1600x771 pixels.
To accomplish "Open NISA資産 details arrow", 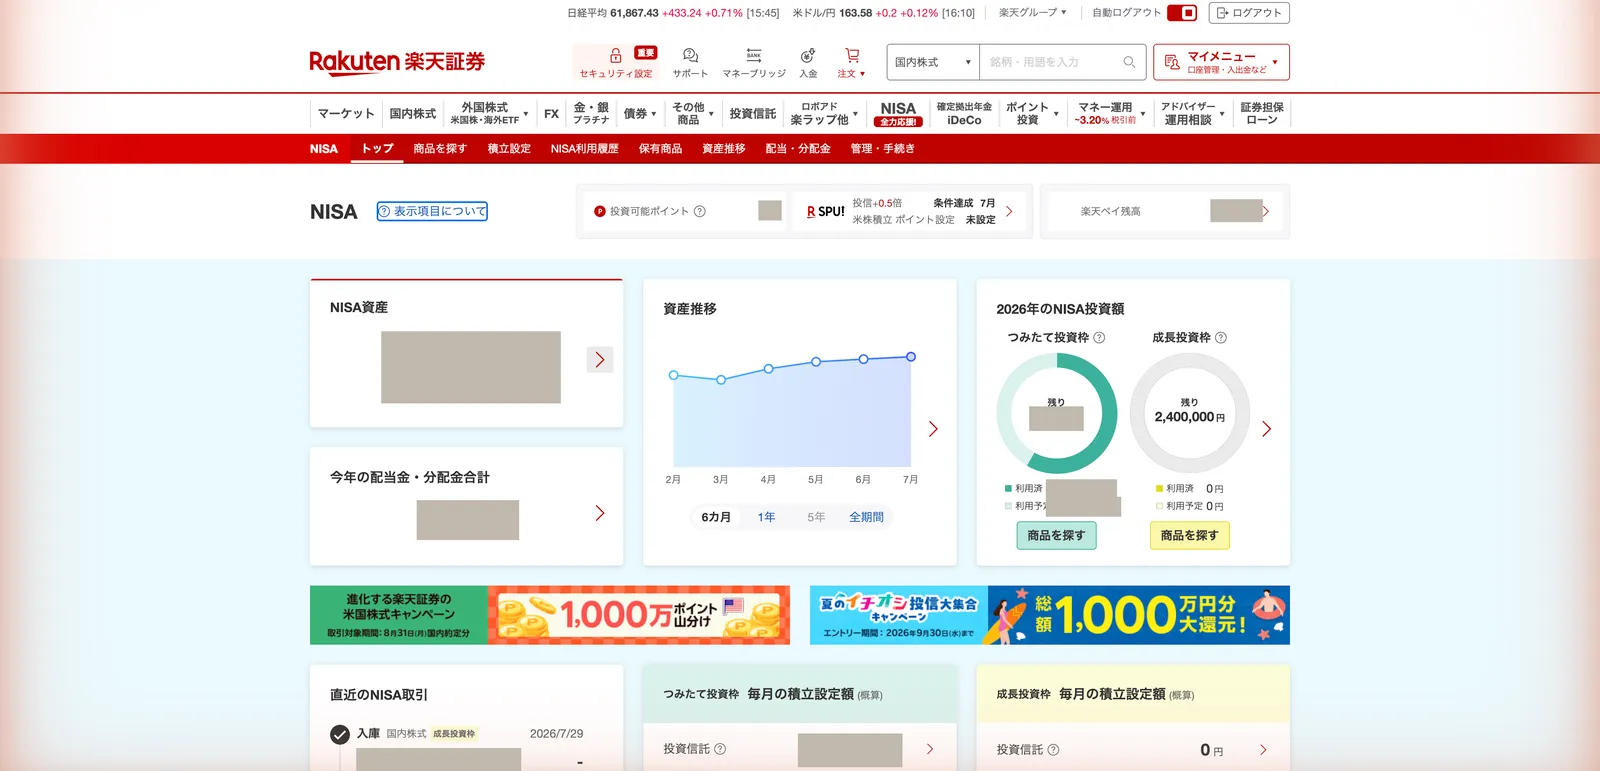I will (x=600, y=360).
